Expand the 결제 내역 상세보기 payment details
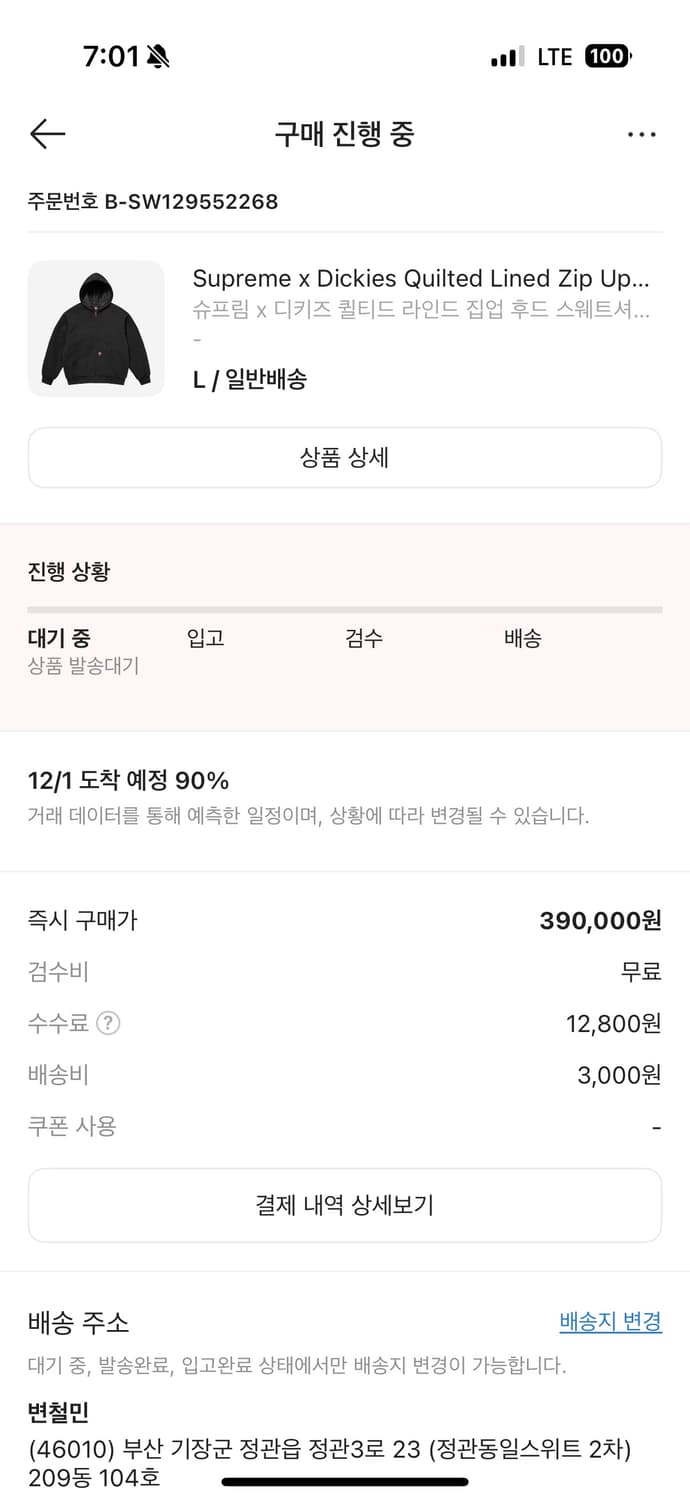690x1500 pixels. (345, 1204)
